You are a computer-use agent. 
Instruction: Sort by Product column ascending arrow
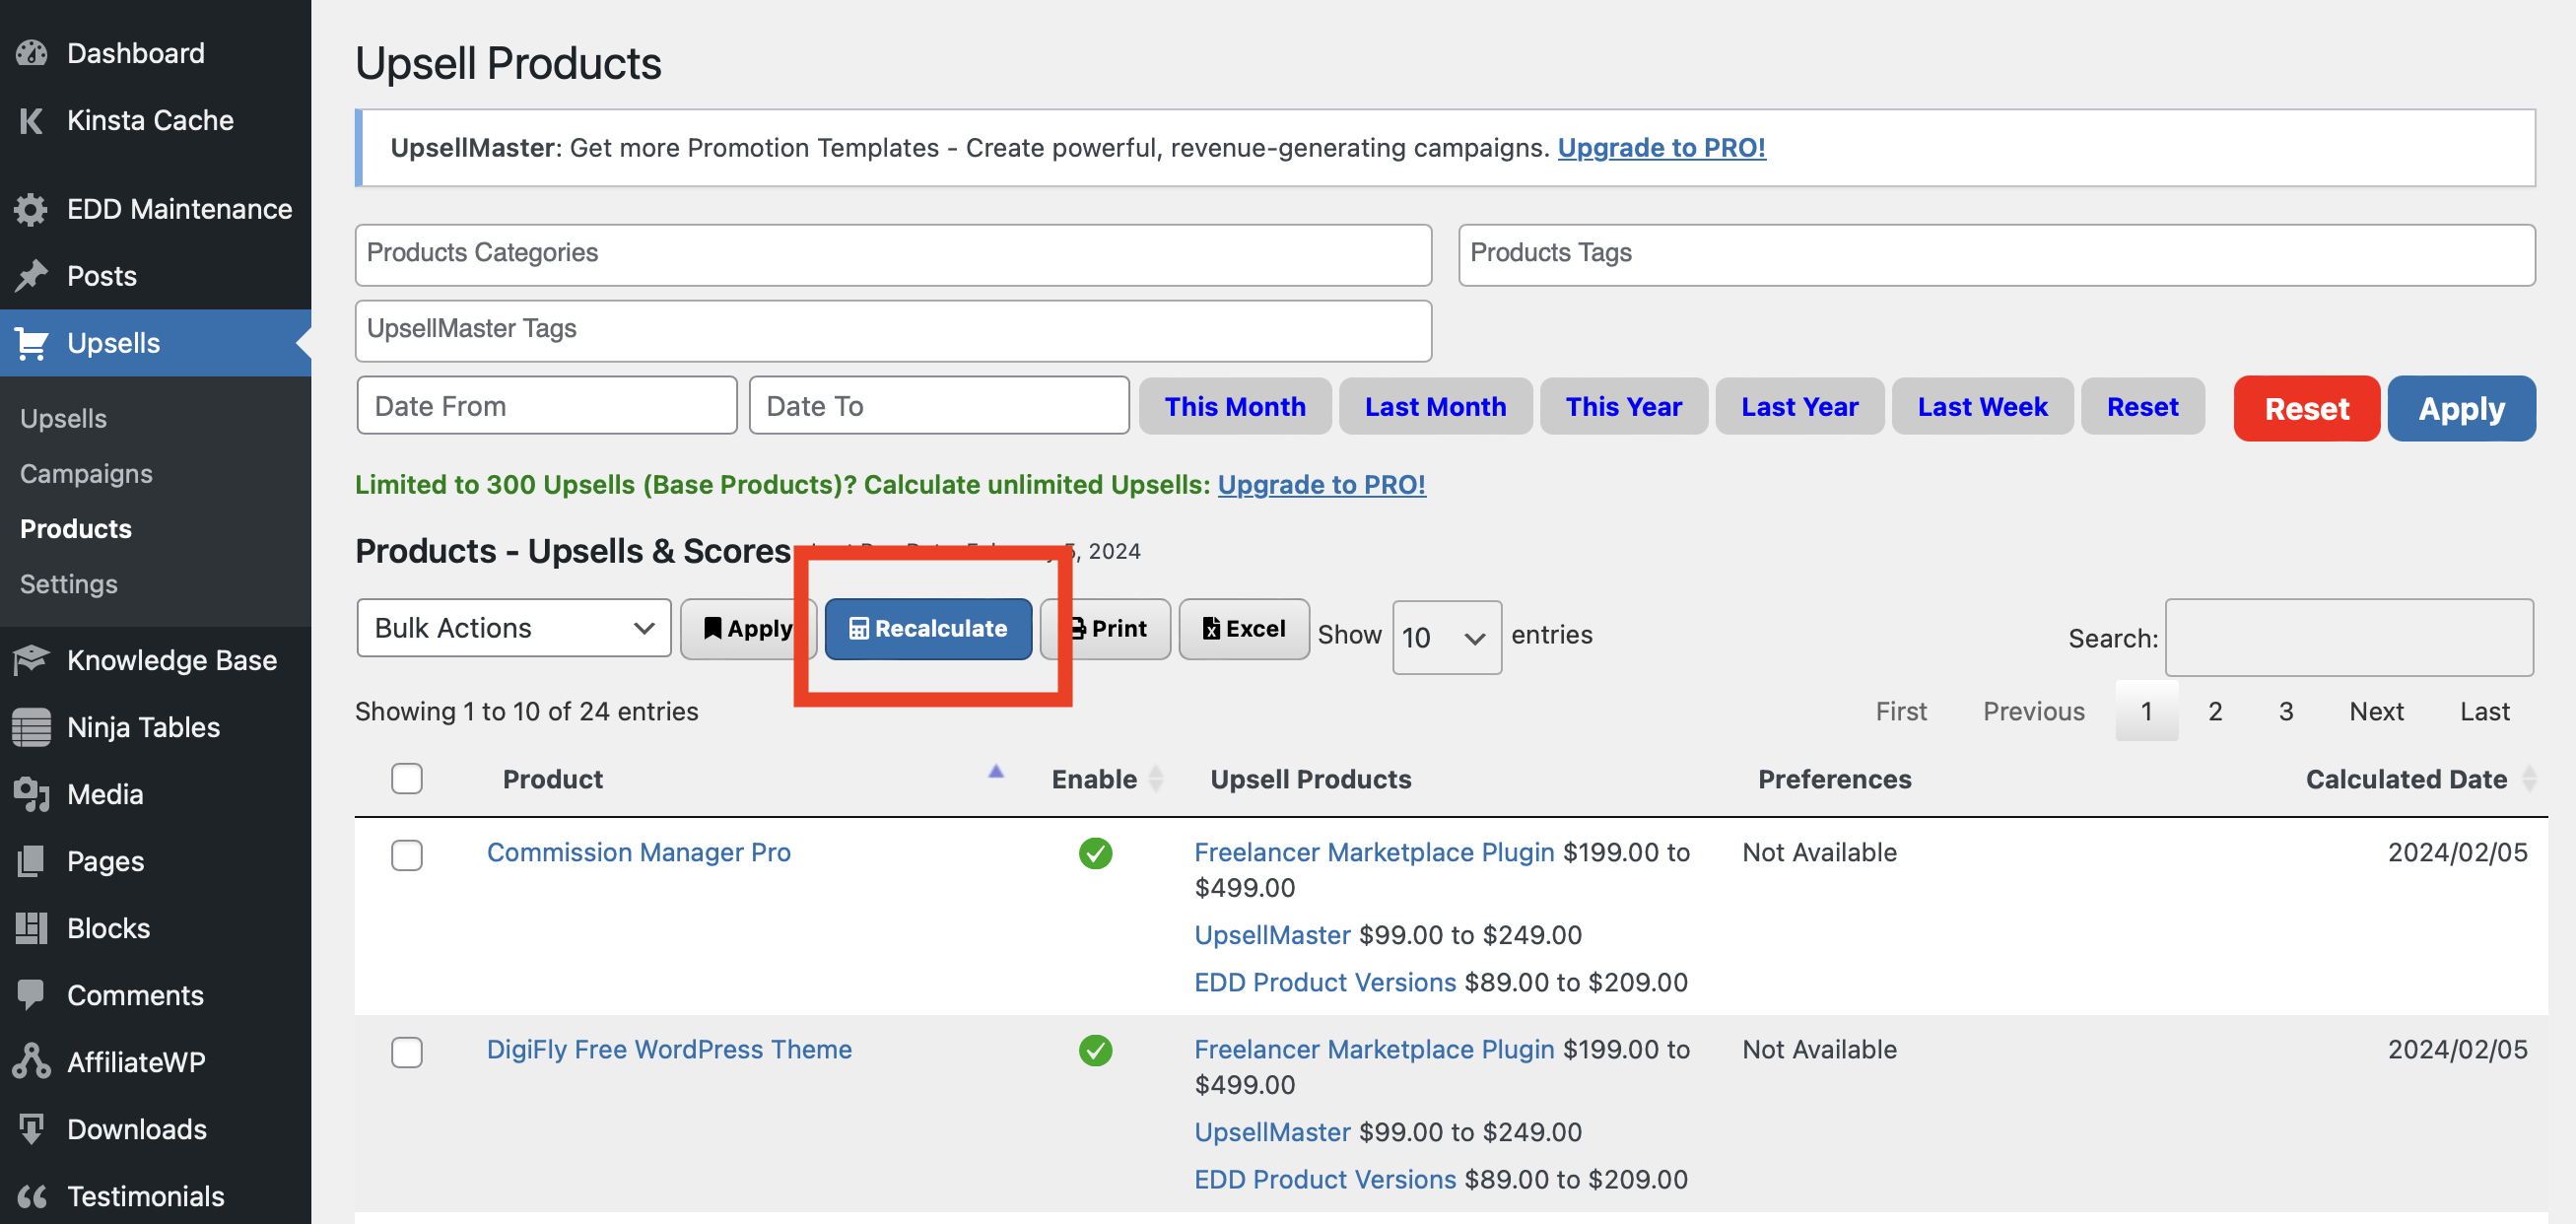995,771
